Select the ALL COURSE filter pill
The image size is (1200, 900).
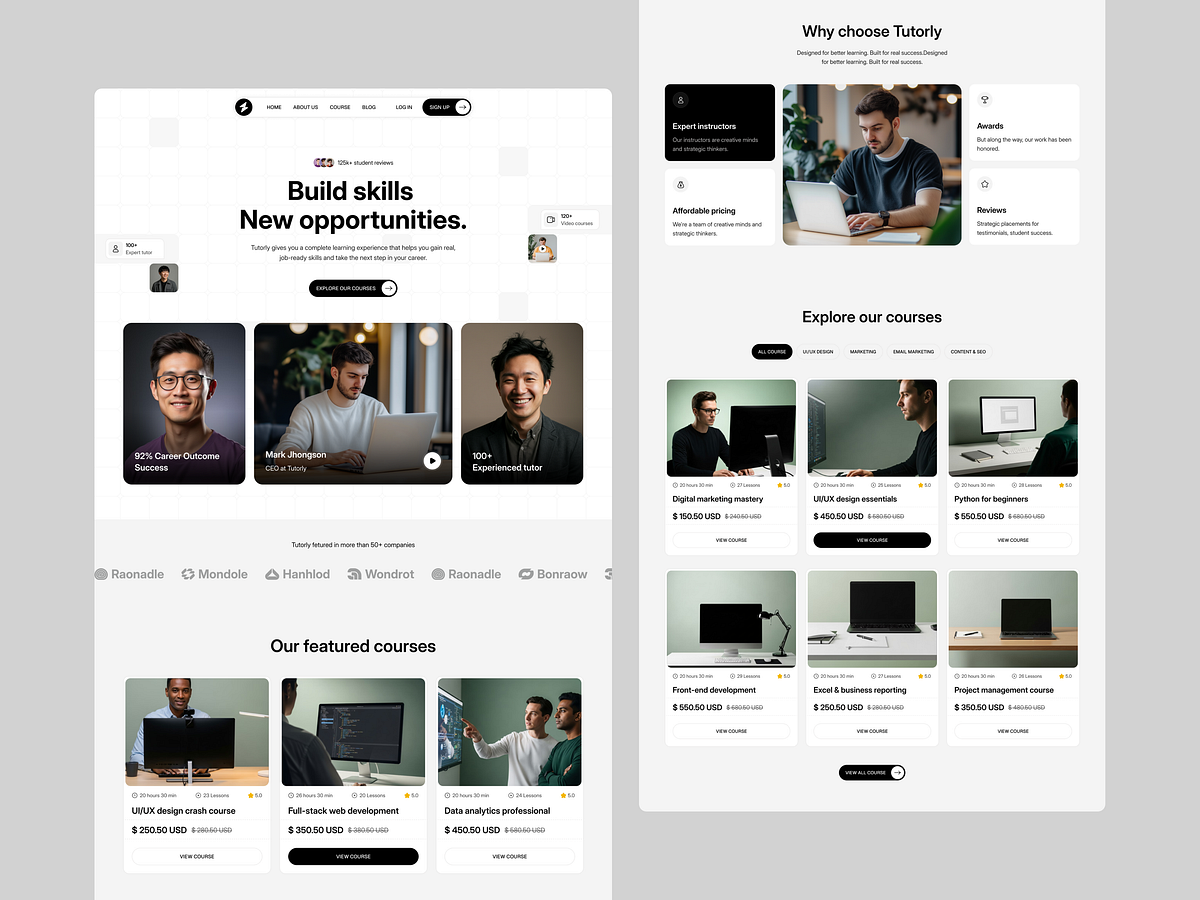(x=771, y=351)
